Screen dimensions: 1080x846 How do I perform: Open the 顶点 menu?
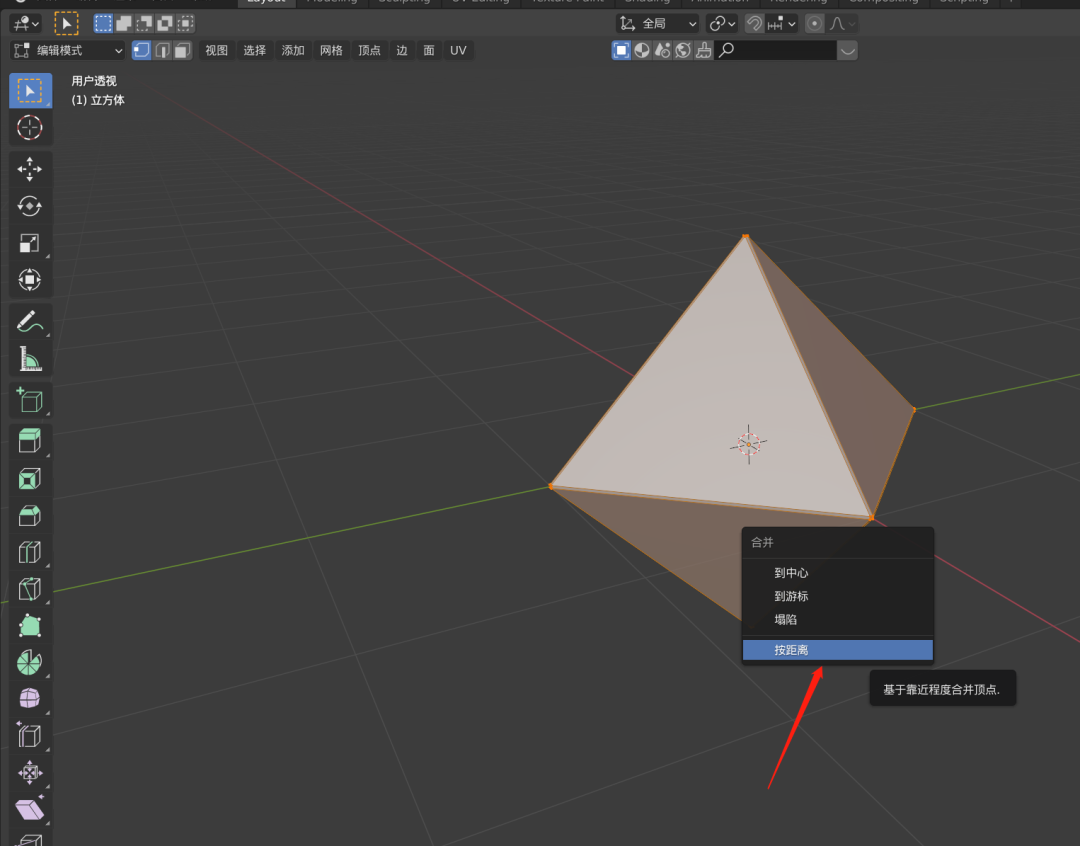coord(369,50)
